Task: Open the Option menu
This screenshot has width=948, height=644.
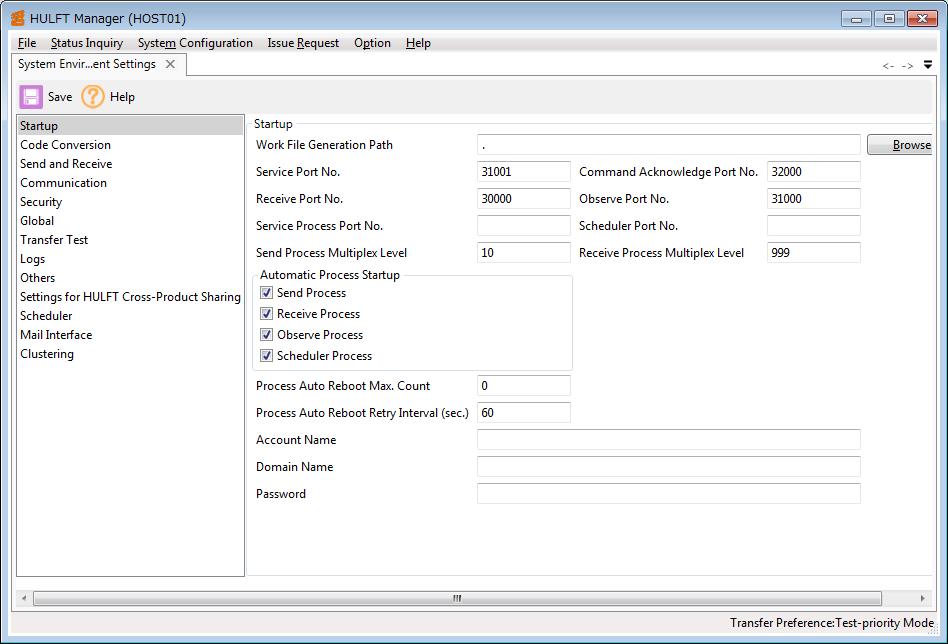Action: click(372, 43)
